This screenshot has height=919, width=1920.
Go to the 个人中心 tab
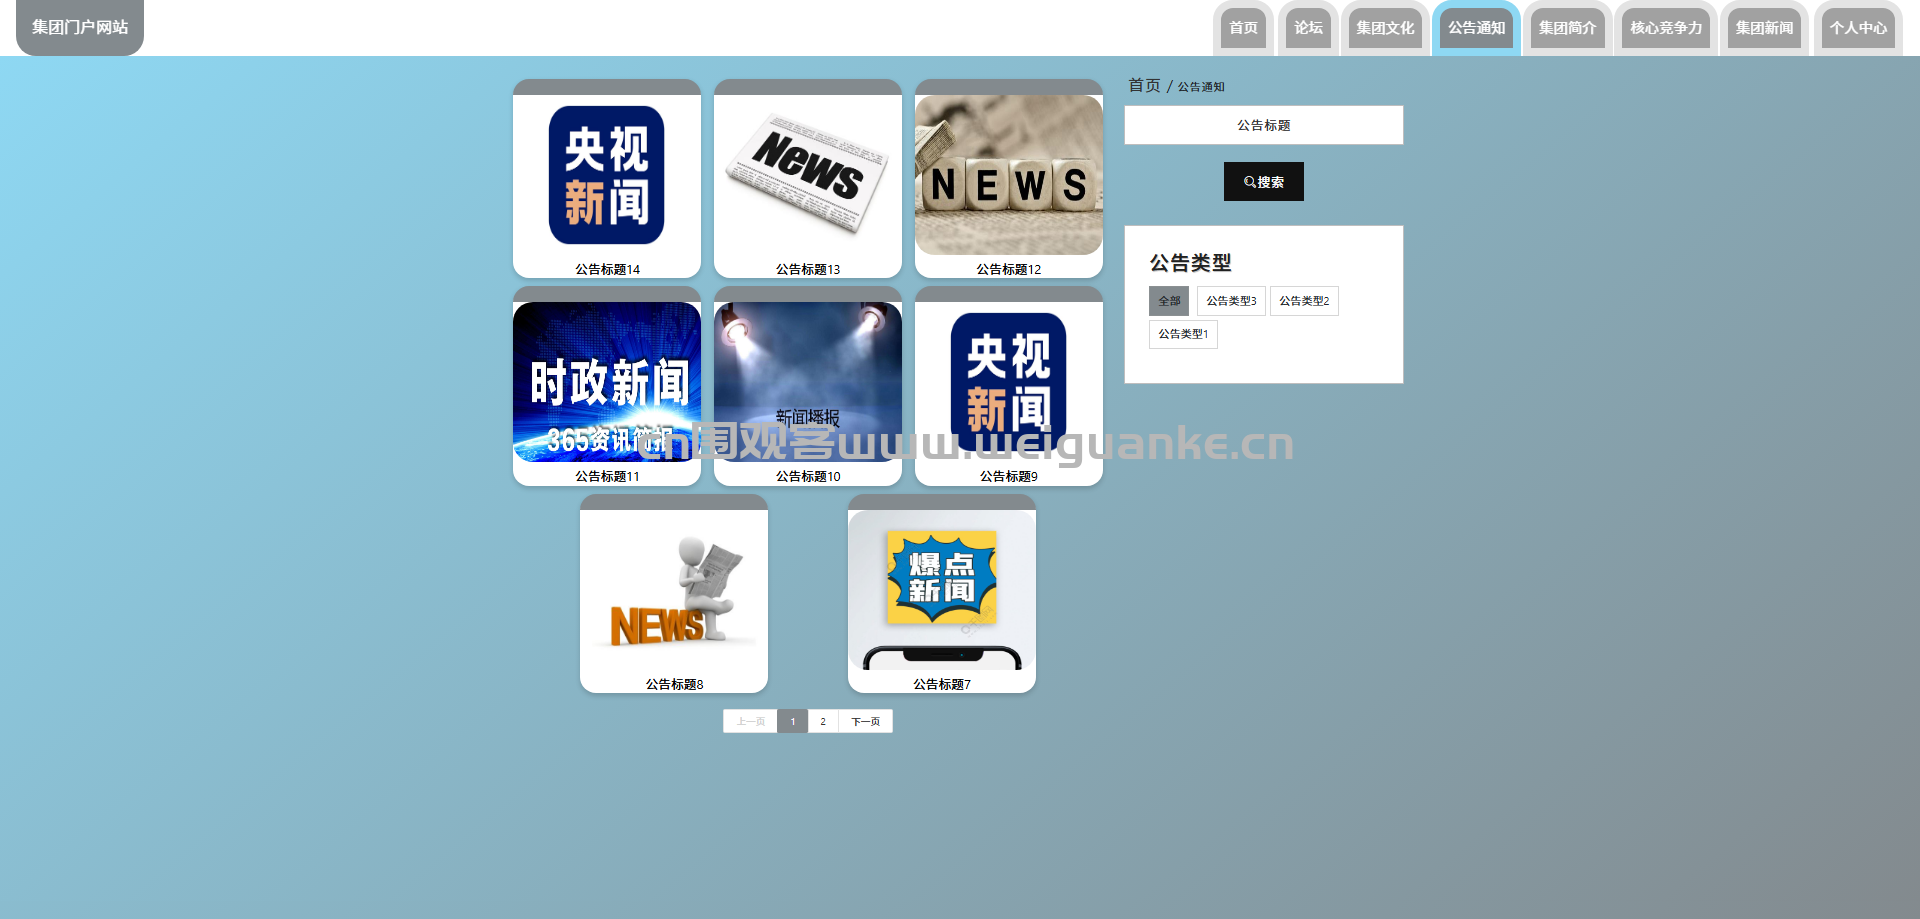1858,28
